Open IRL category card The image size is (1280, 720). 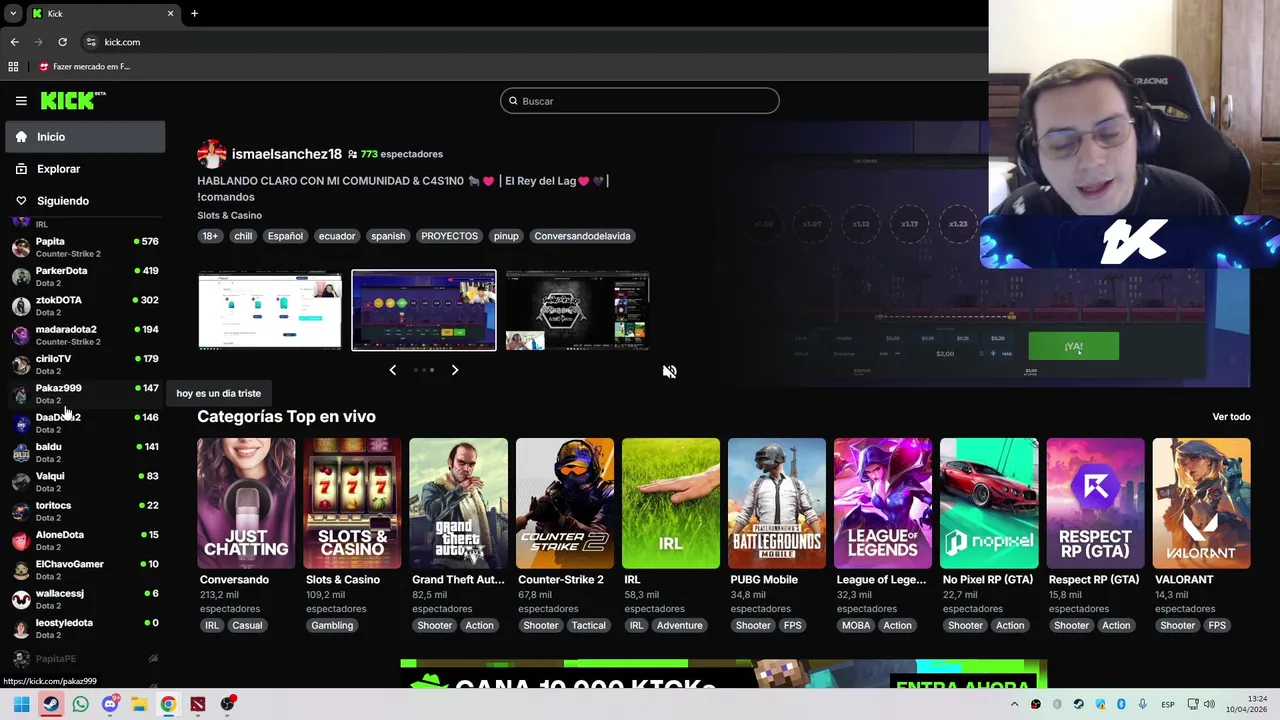671,503
